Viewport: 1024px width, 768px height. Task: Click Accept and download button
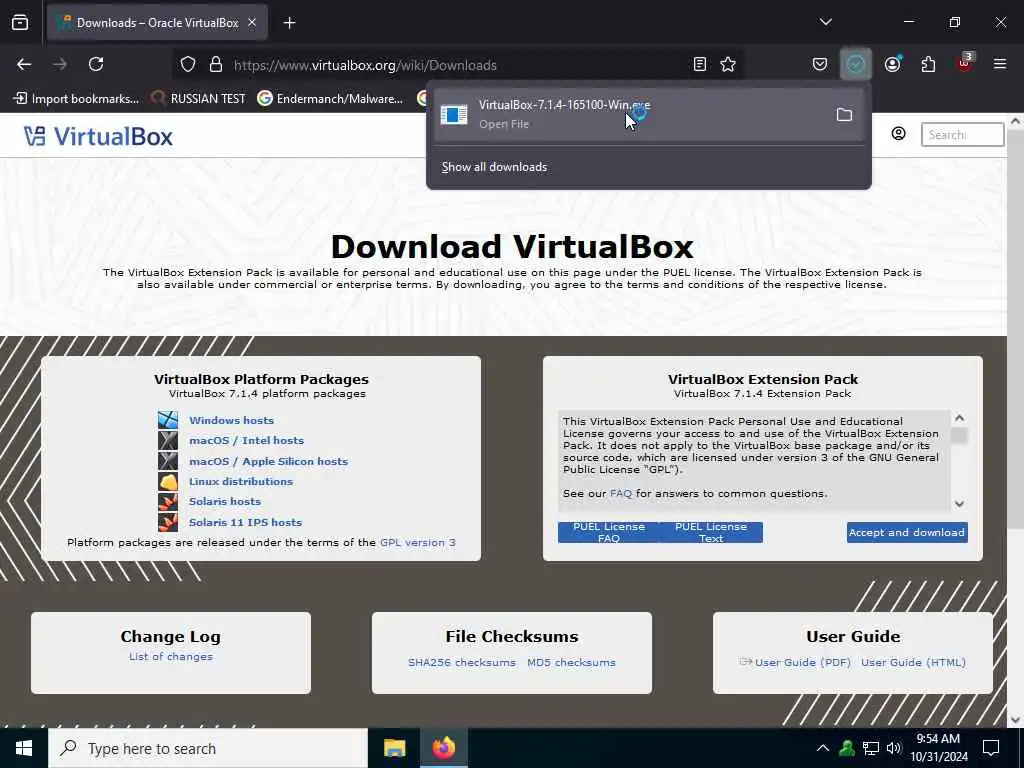click(907, 532)
